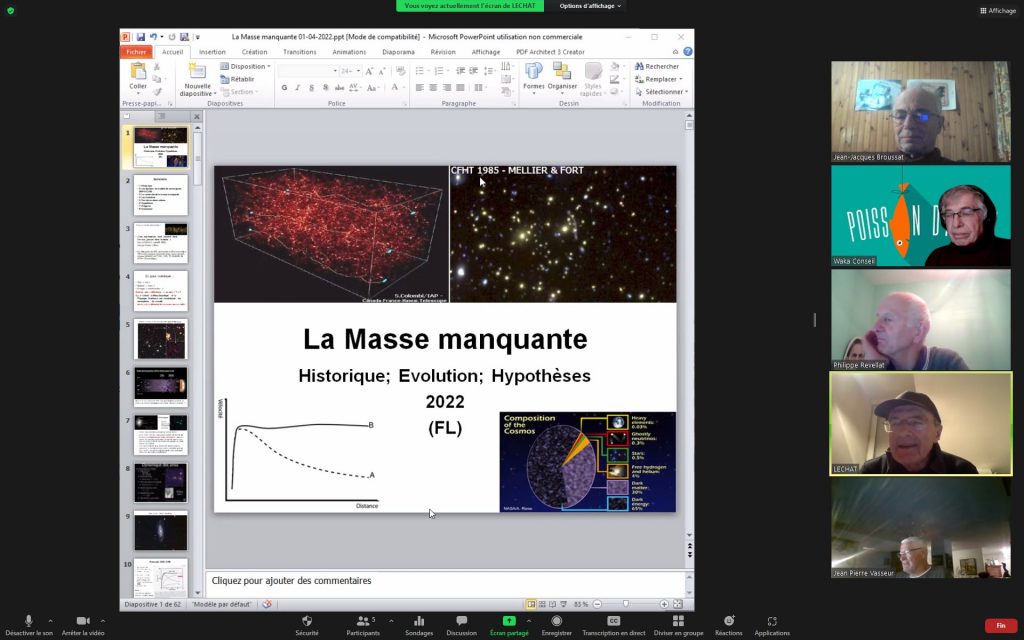
Task: Open the Création ribbon tab
Action: pos(254,52)
